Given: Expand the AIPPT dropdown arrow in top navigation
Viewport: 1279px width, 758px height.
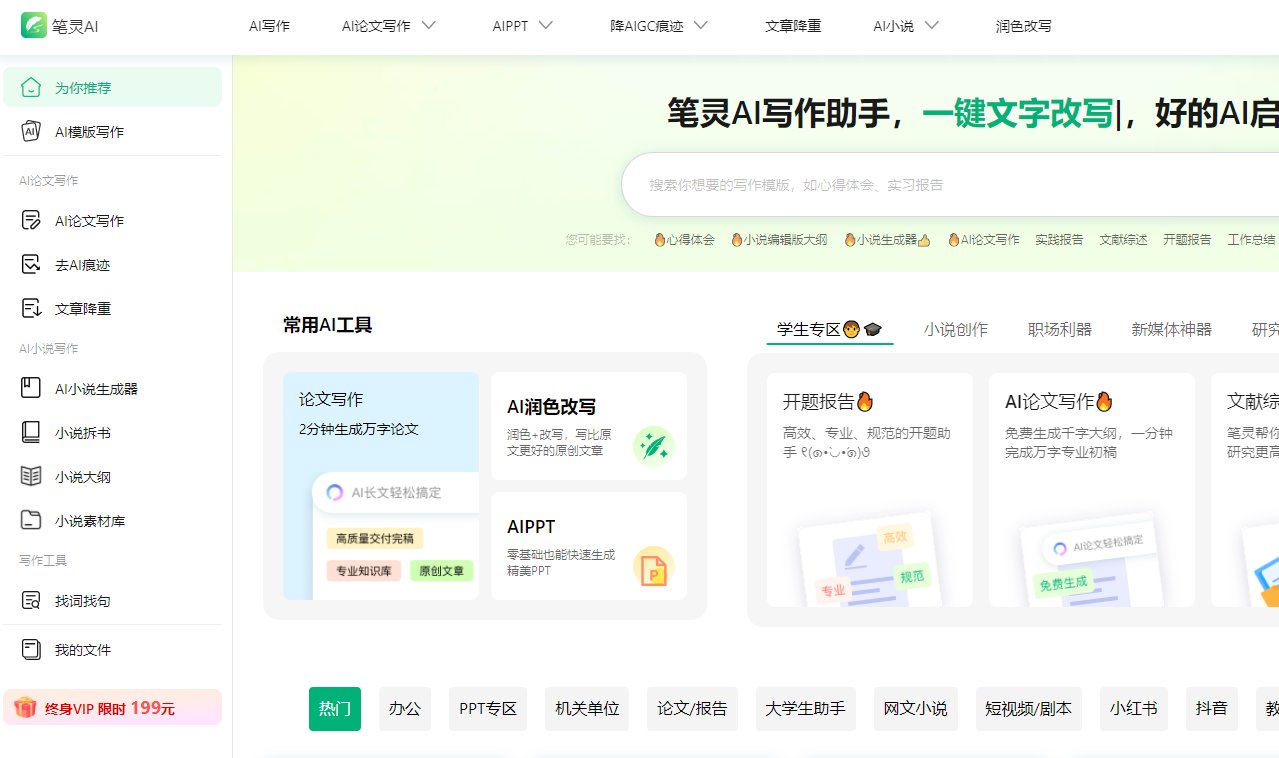Looking at the screenshot, I should 545,26.
